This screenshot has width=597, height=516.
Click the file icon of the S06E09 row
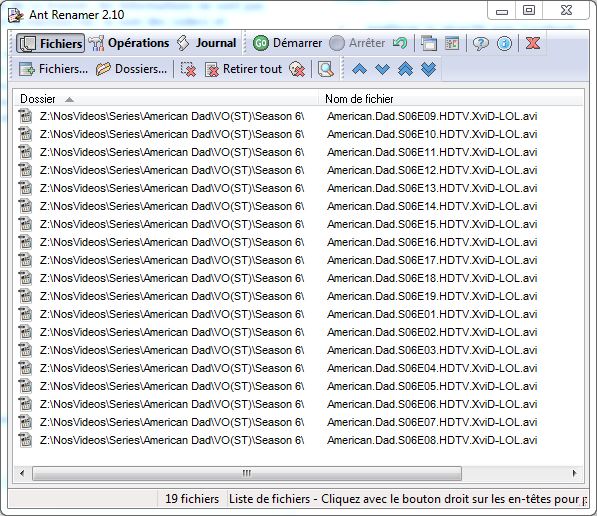point(26,116)
